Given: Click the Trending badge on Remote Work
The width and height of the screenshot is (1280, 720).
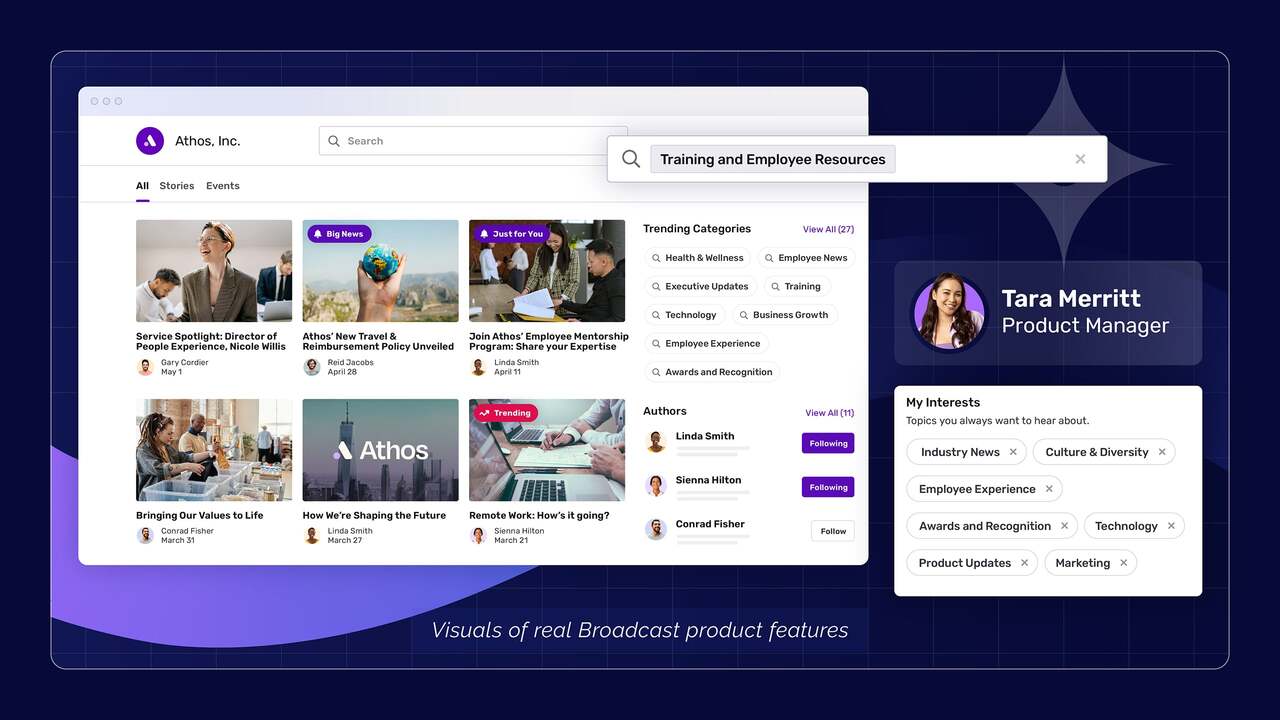Looking at the screenshot, I should pyautogui.click(x=505, y=412).
